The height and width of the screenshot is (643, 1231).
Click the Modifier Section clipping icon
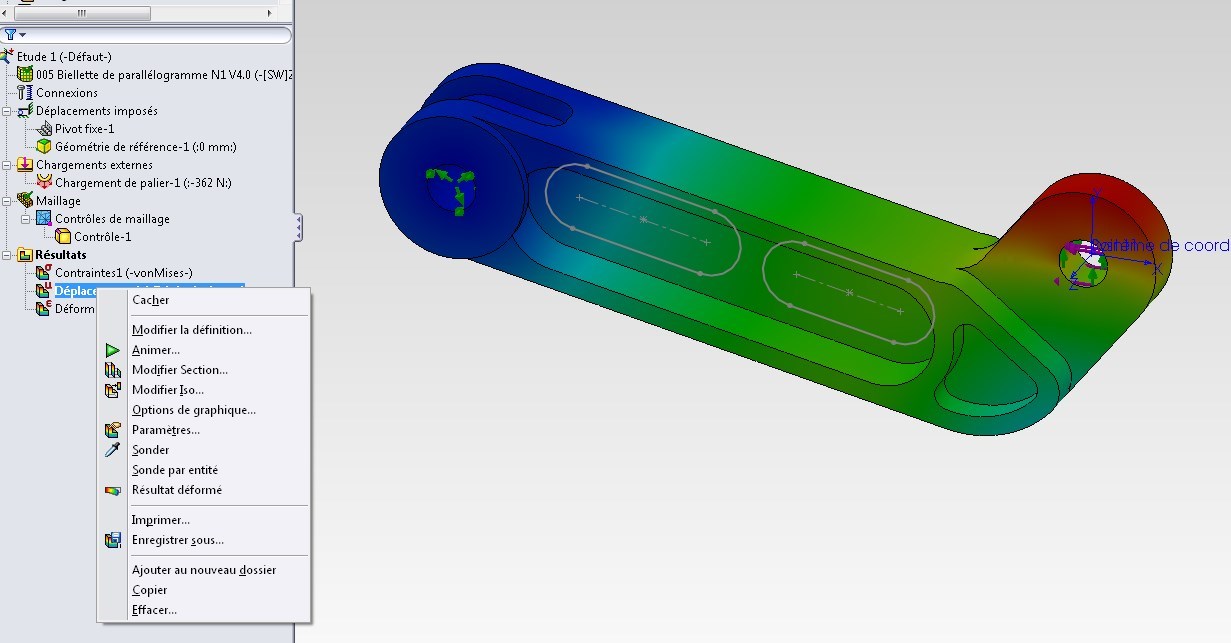pos(113,370)
